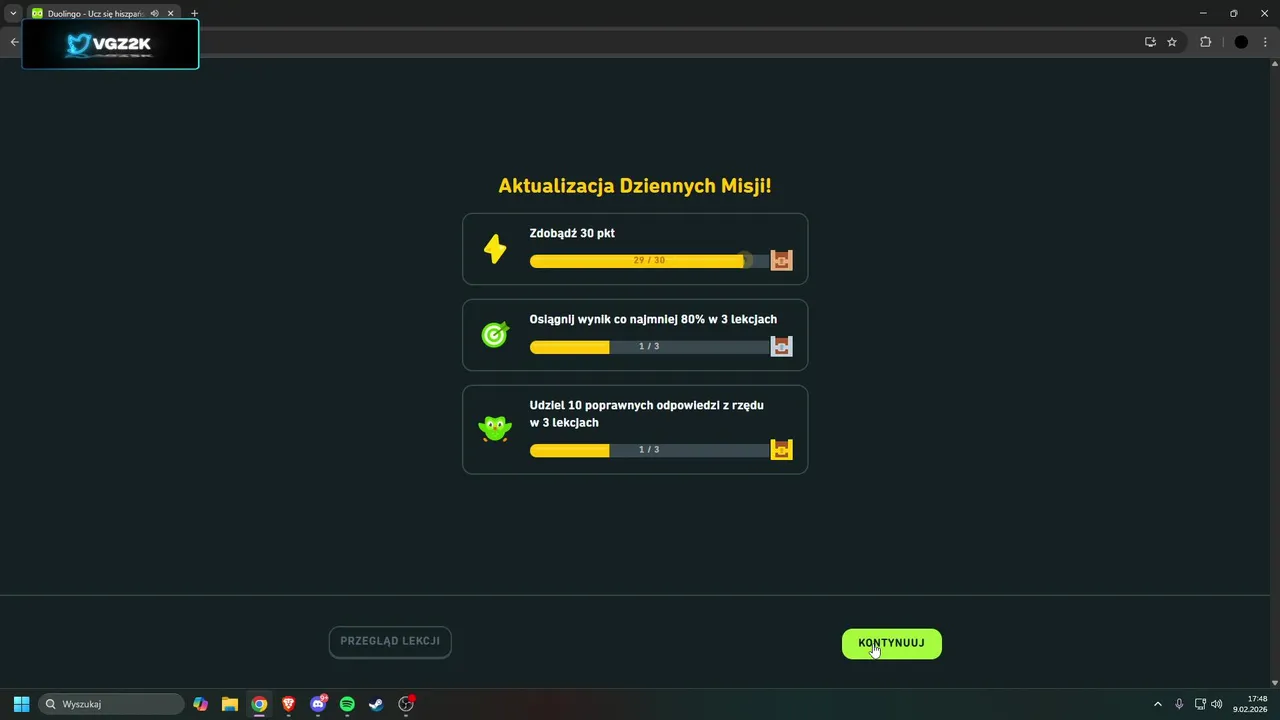Viewport: 1280px width, 720px height.
Task: Click the 10 correct answers progress bar
Action: tap(649, 450)
